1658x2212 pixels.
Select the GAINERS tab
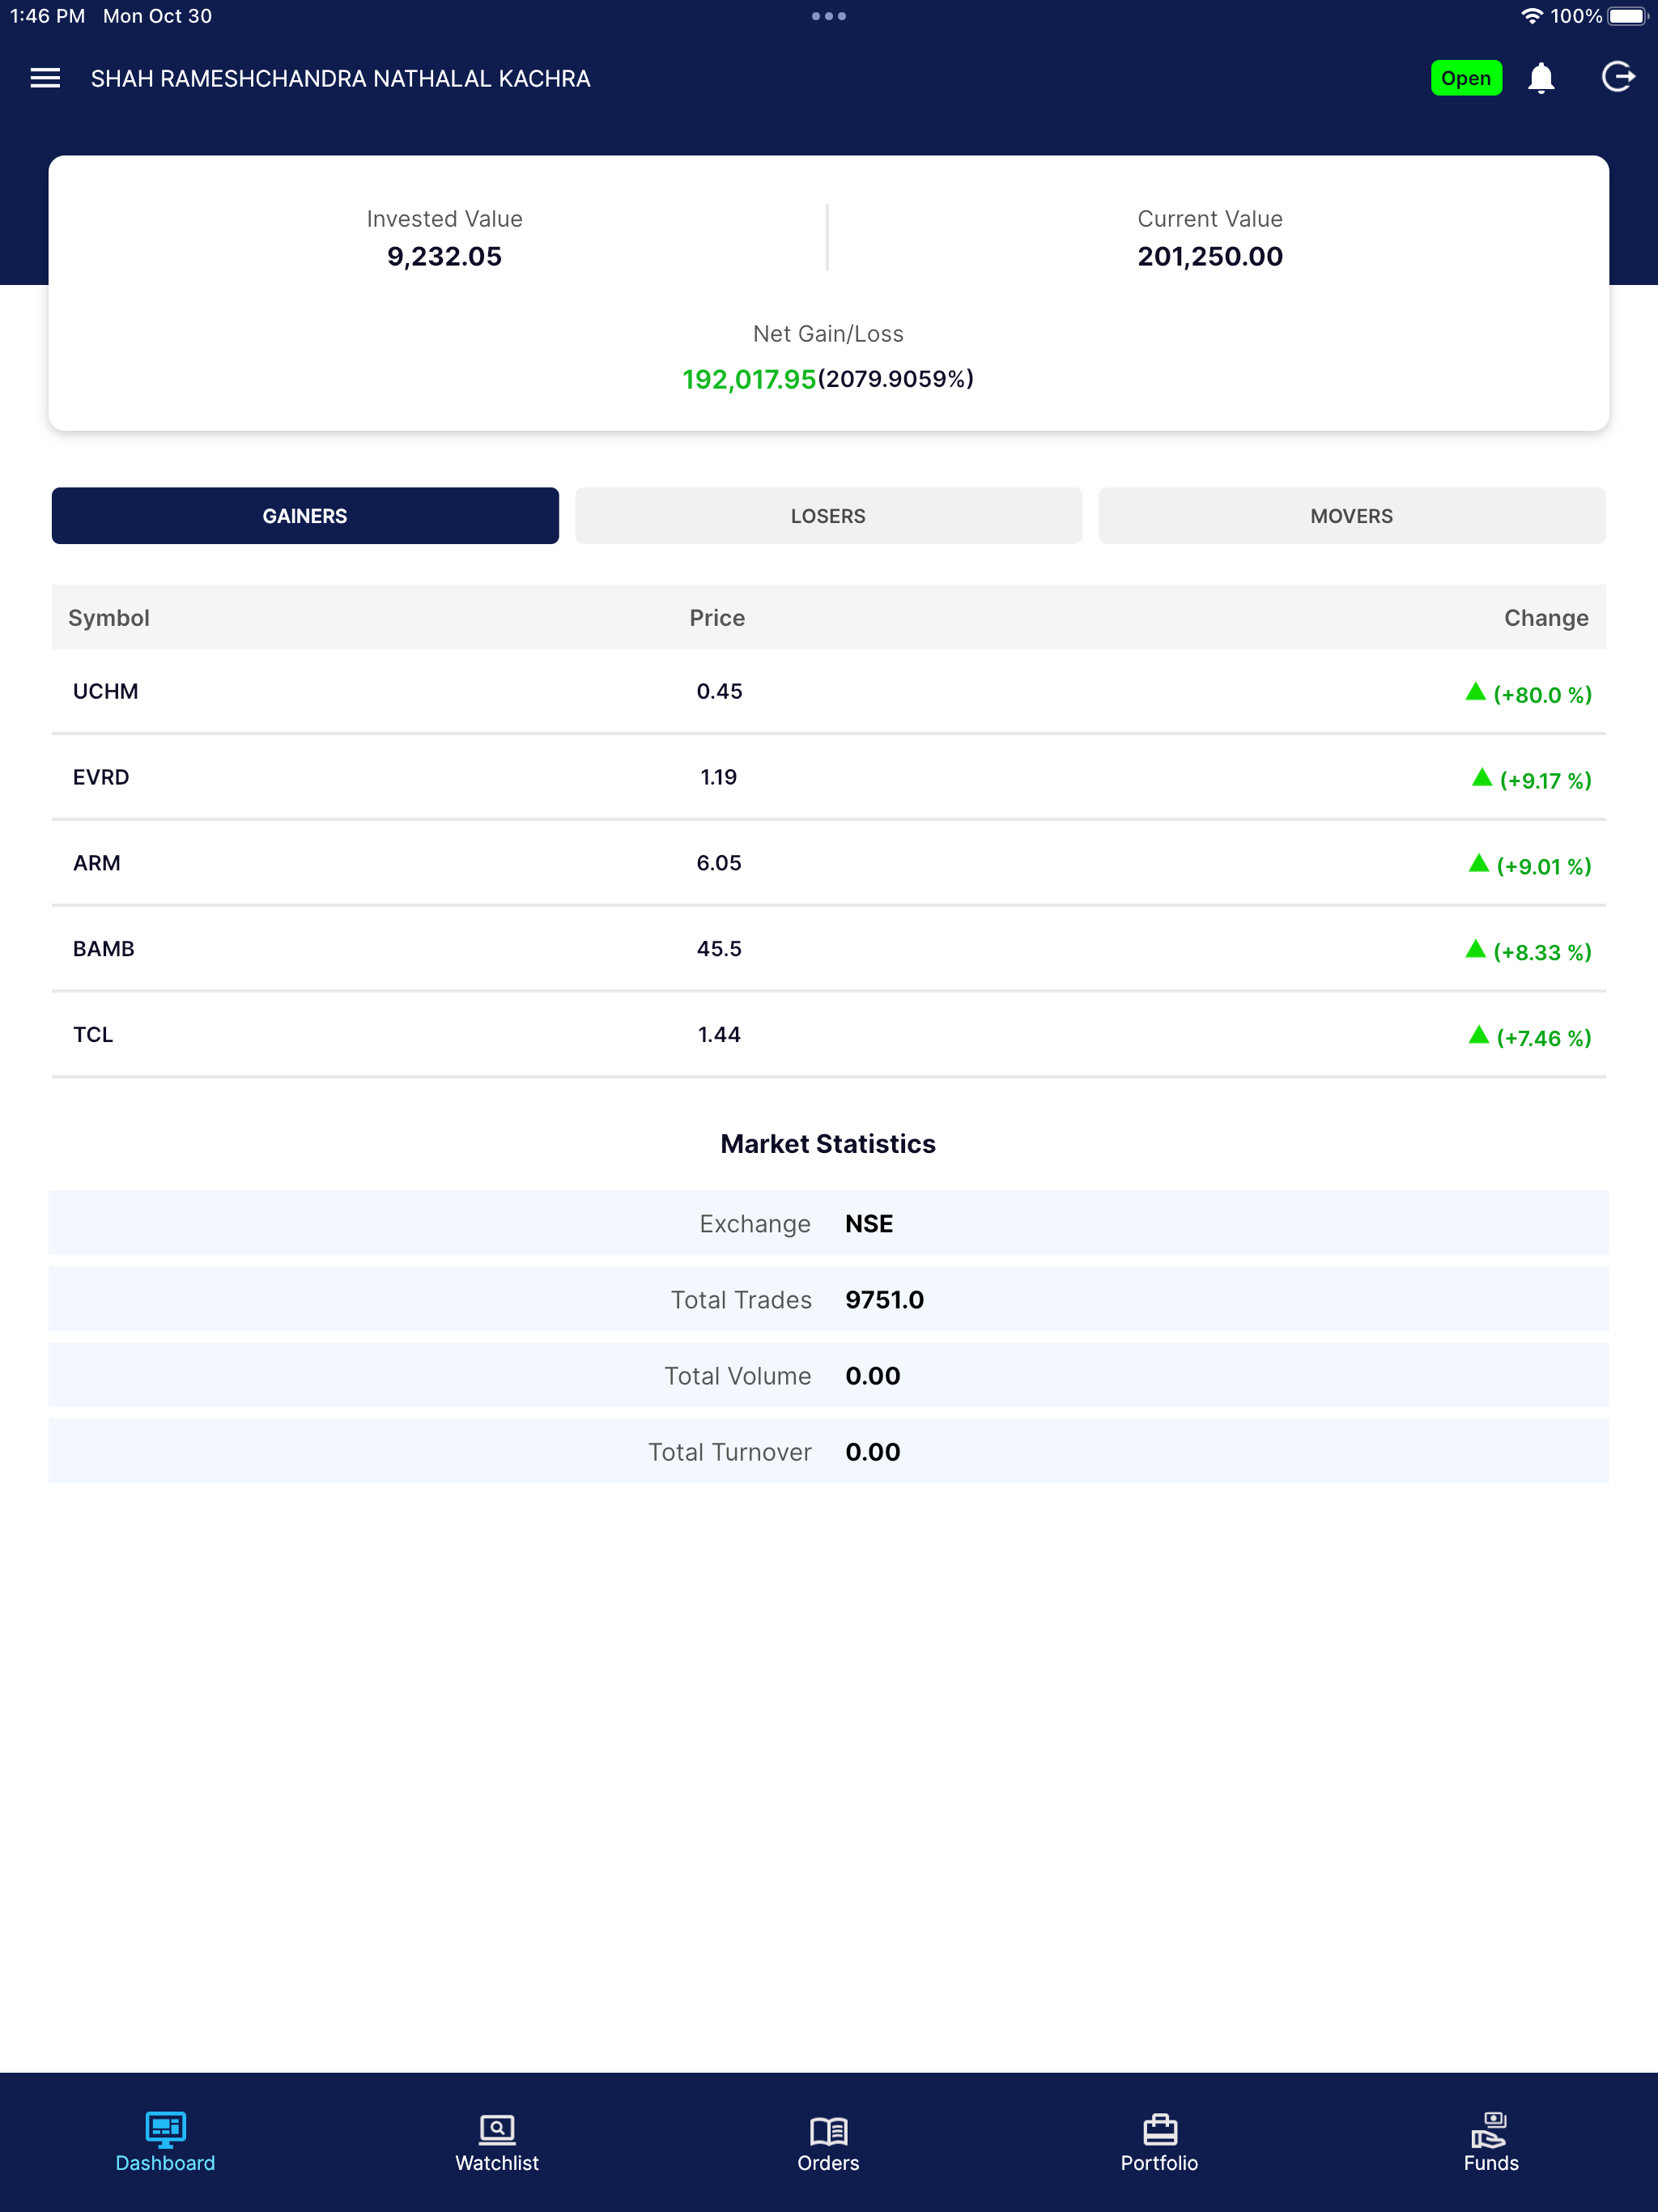click(x=305, y=516)
